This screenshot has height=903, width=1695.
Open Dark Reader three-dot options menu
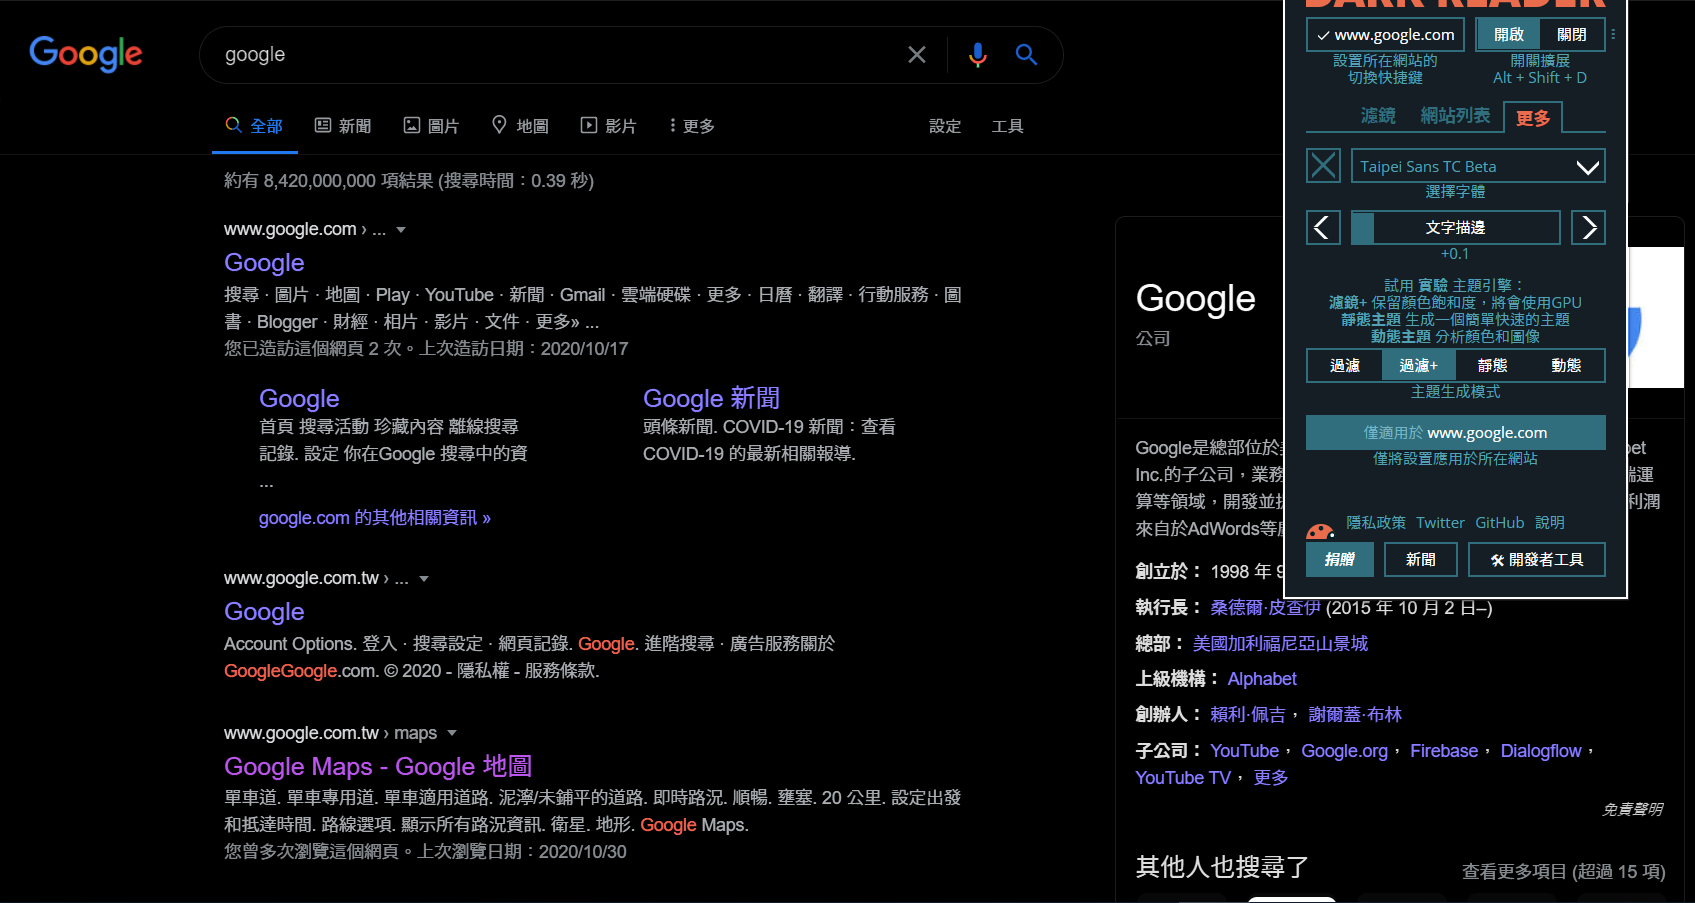tap(1613, 35)
